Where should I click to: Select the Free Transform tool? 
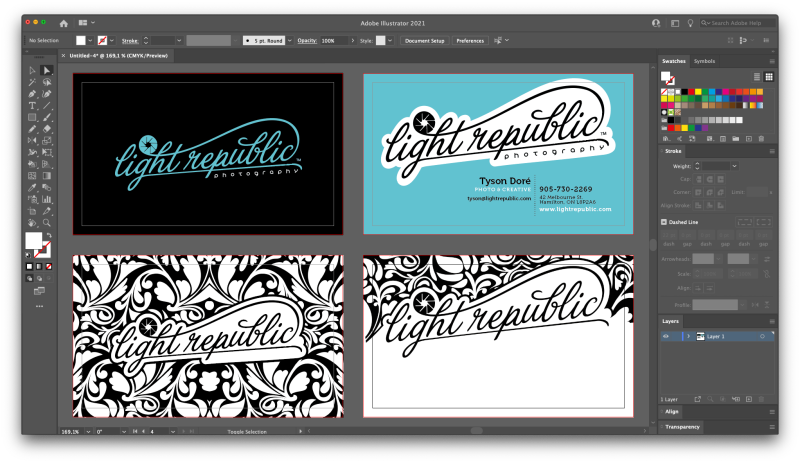(47, 152)
